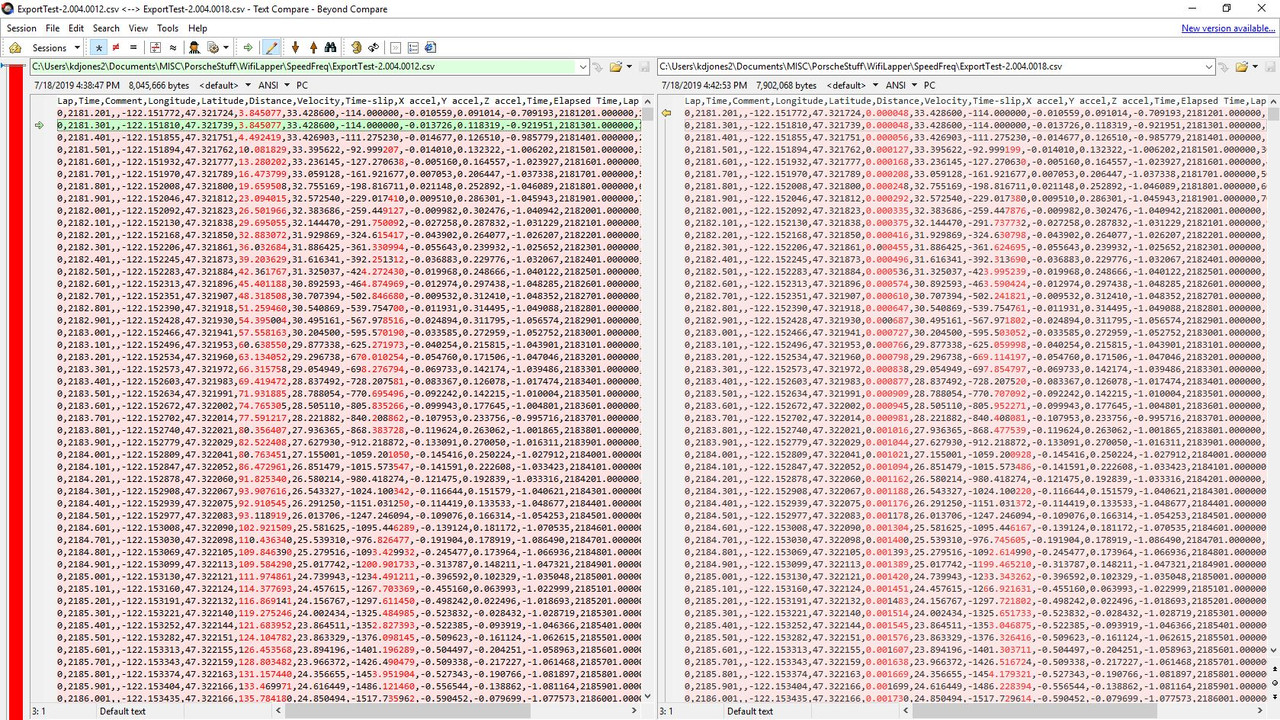Click left pane open-folder browse icon

coord(615,66)
